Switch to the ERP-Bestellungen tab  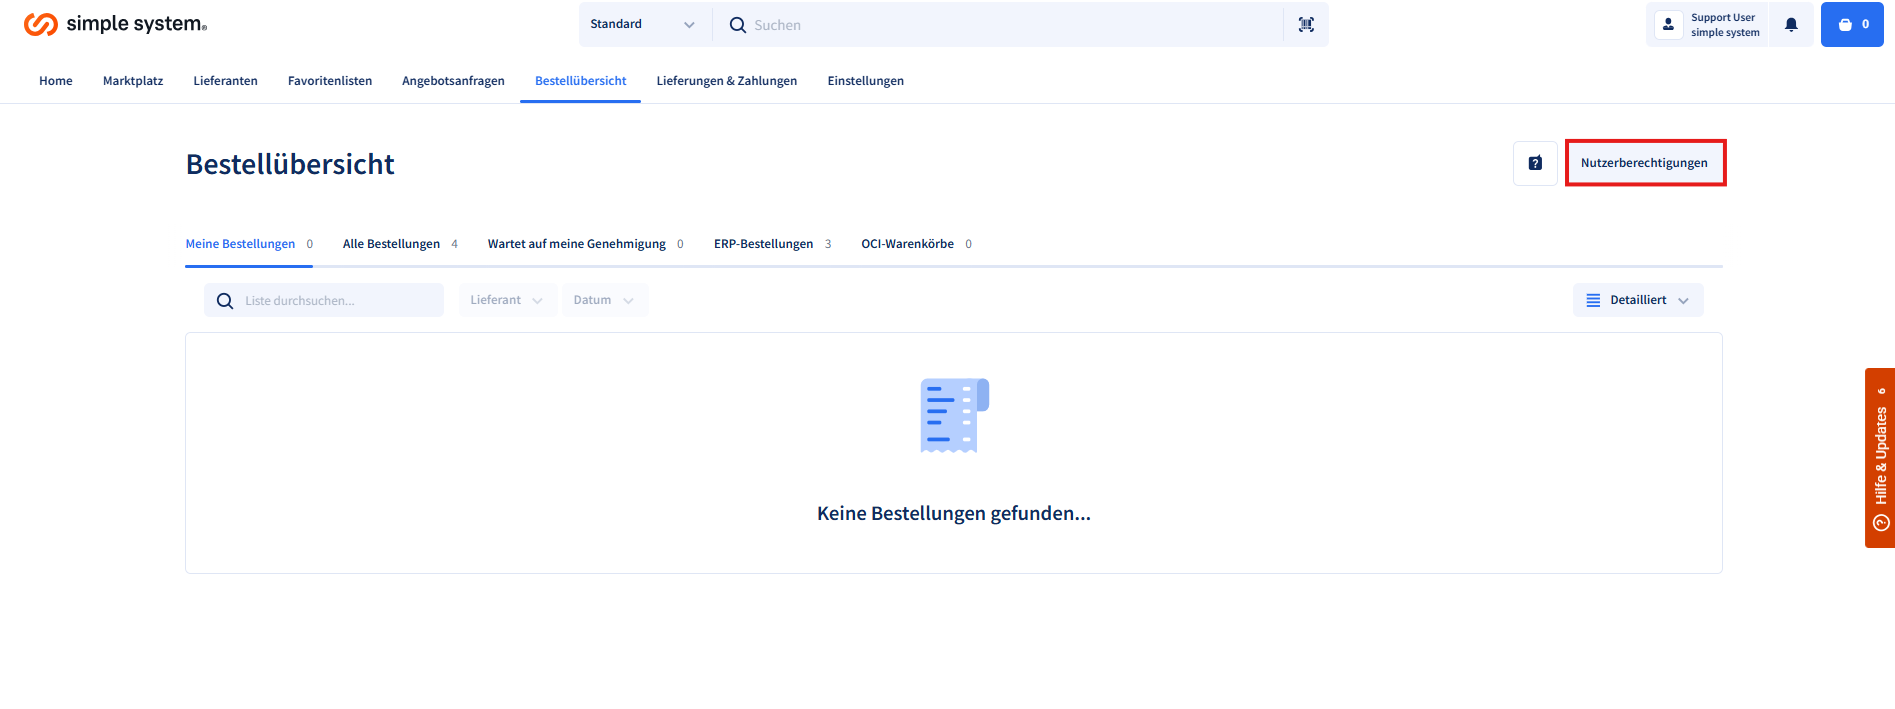763,244
